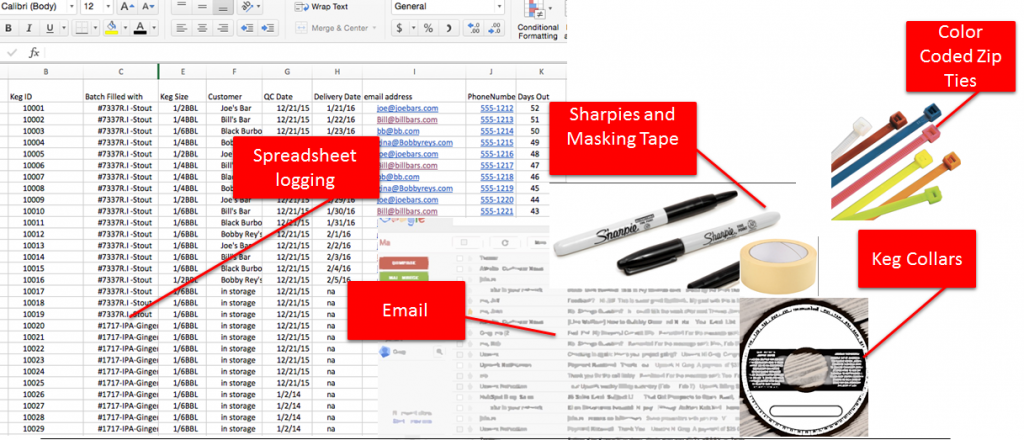1024x440 pixels.
Task: Click the Borders button
Action: coord(81,28)
